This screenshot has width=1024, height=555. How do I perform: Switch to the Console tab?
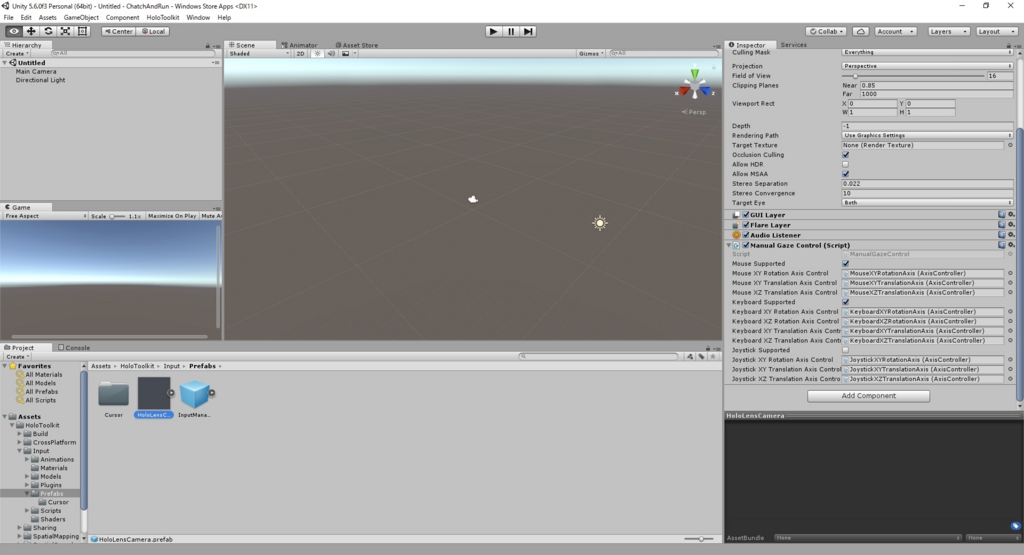click(x=74, y=347)
